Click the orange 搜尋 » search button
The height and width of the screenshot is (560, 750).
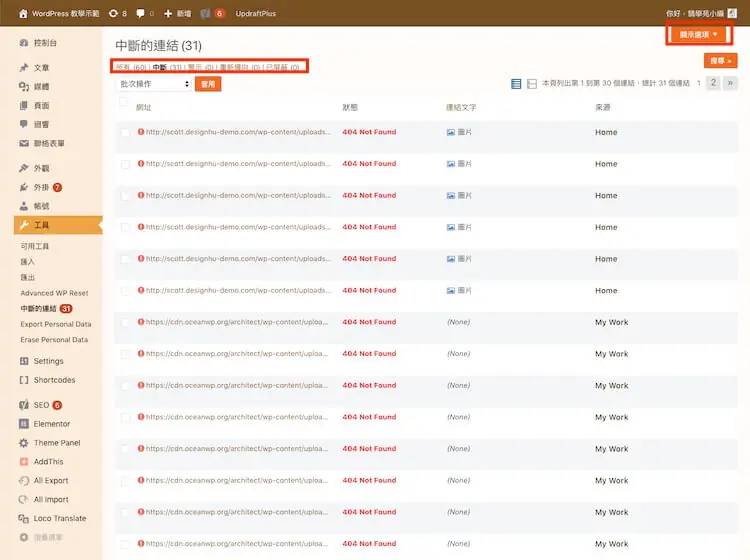coord(720,61)
